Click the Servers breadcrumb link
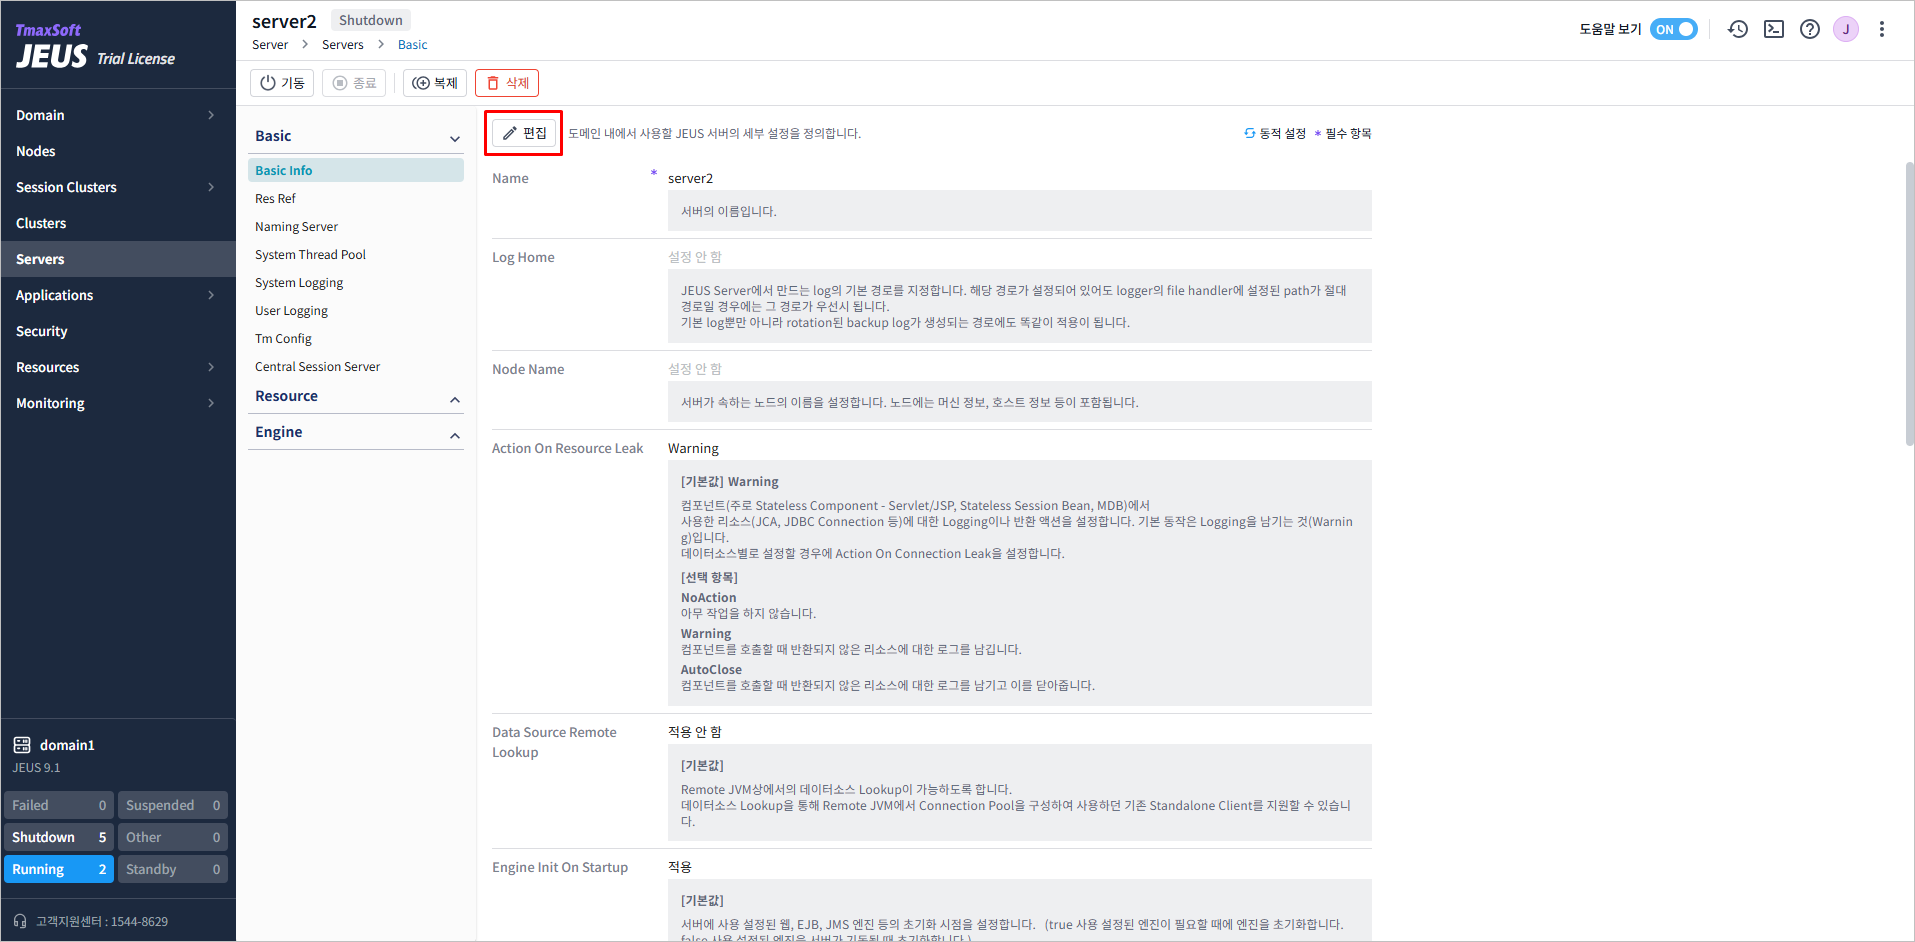Viewport: 1915px width, 942px height. (x=342, y=45)
